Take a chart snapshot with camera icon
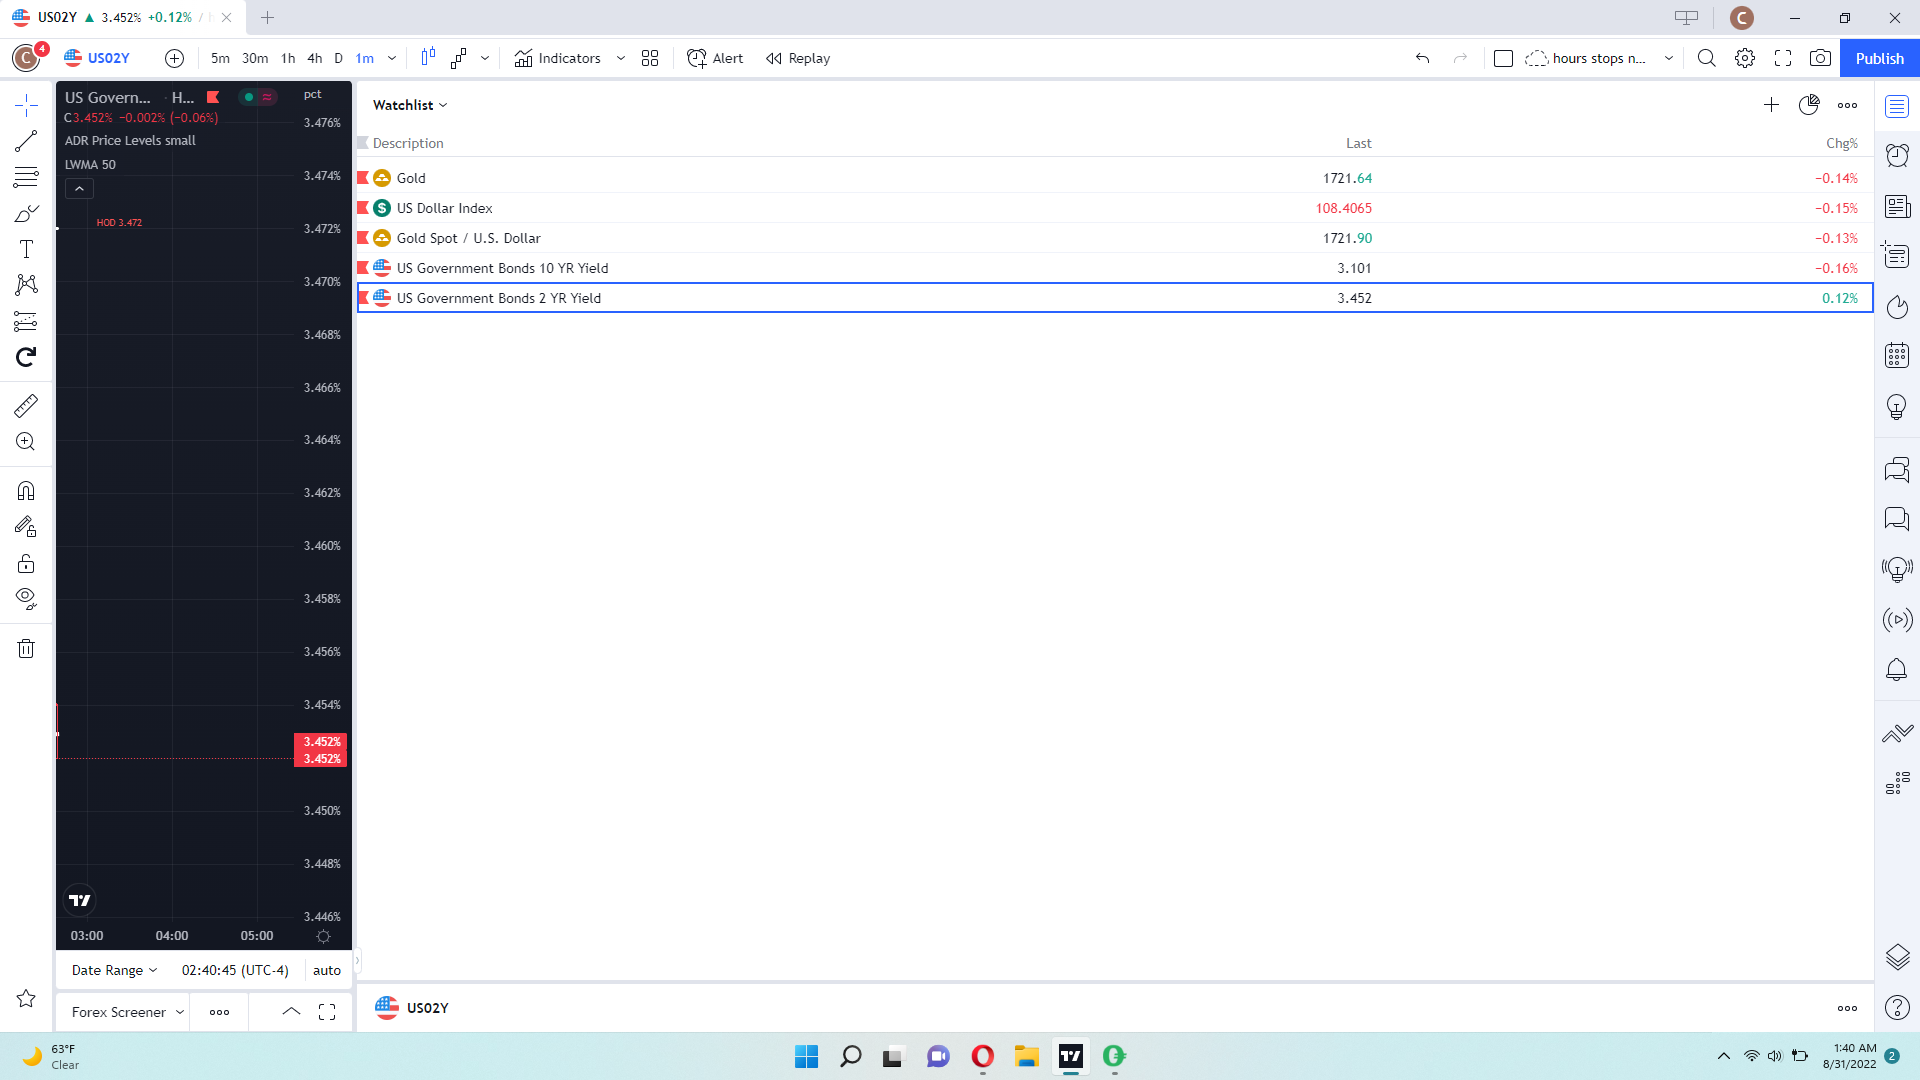1920x1080 pixels. 1820,58
